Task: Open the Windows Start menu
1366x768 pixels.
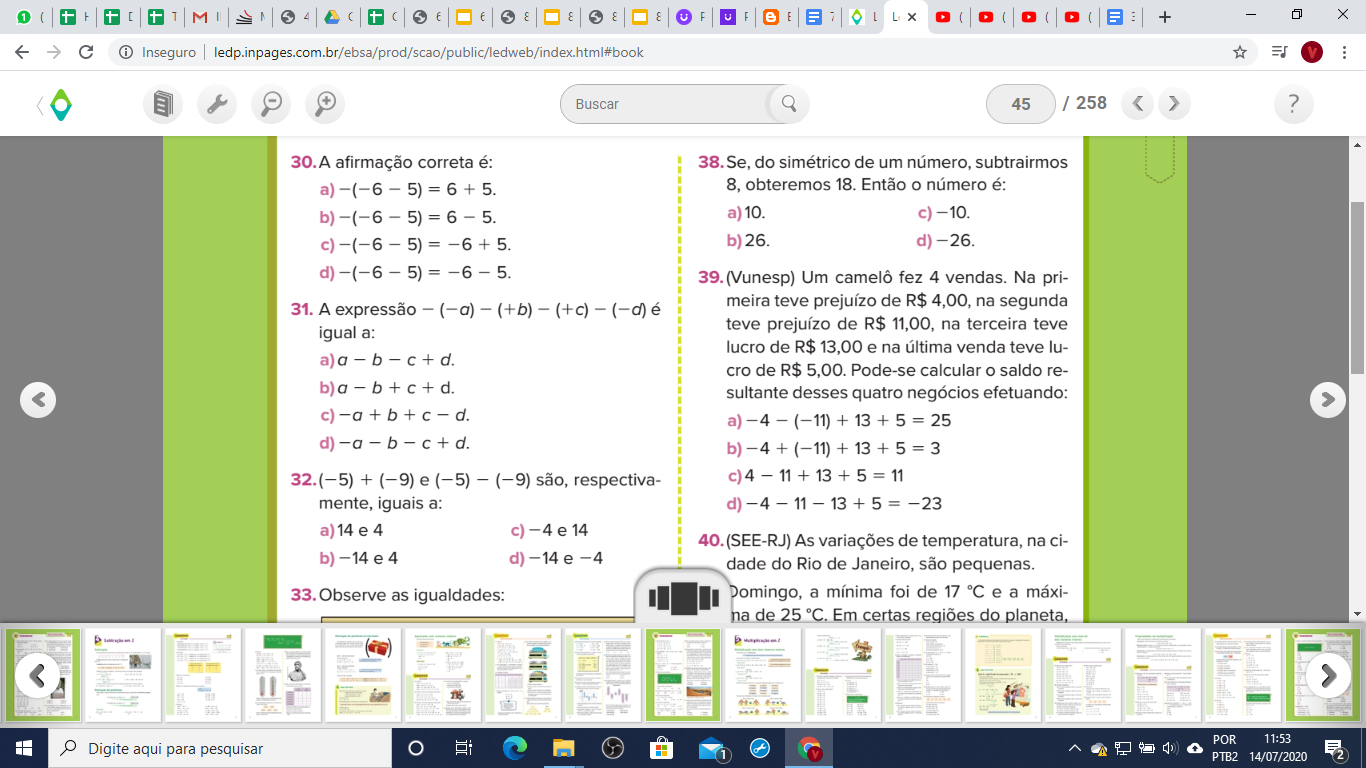Action: (x=24, y=748)
